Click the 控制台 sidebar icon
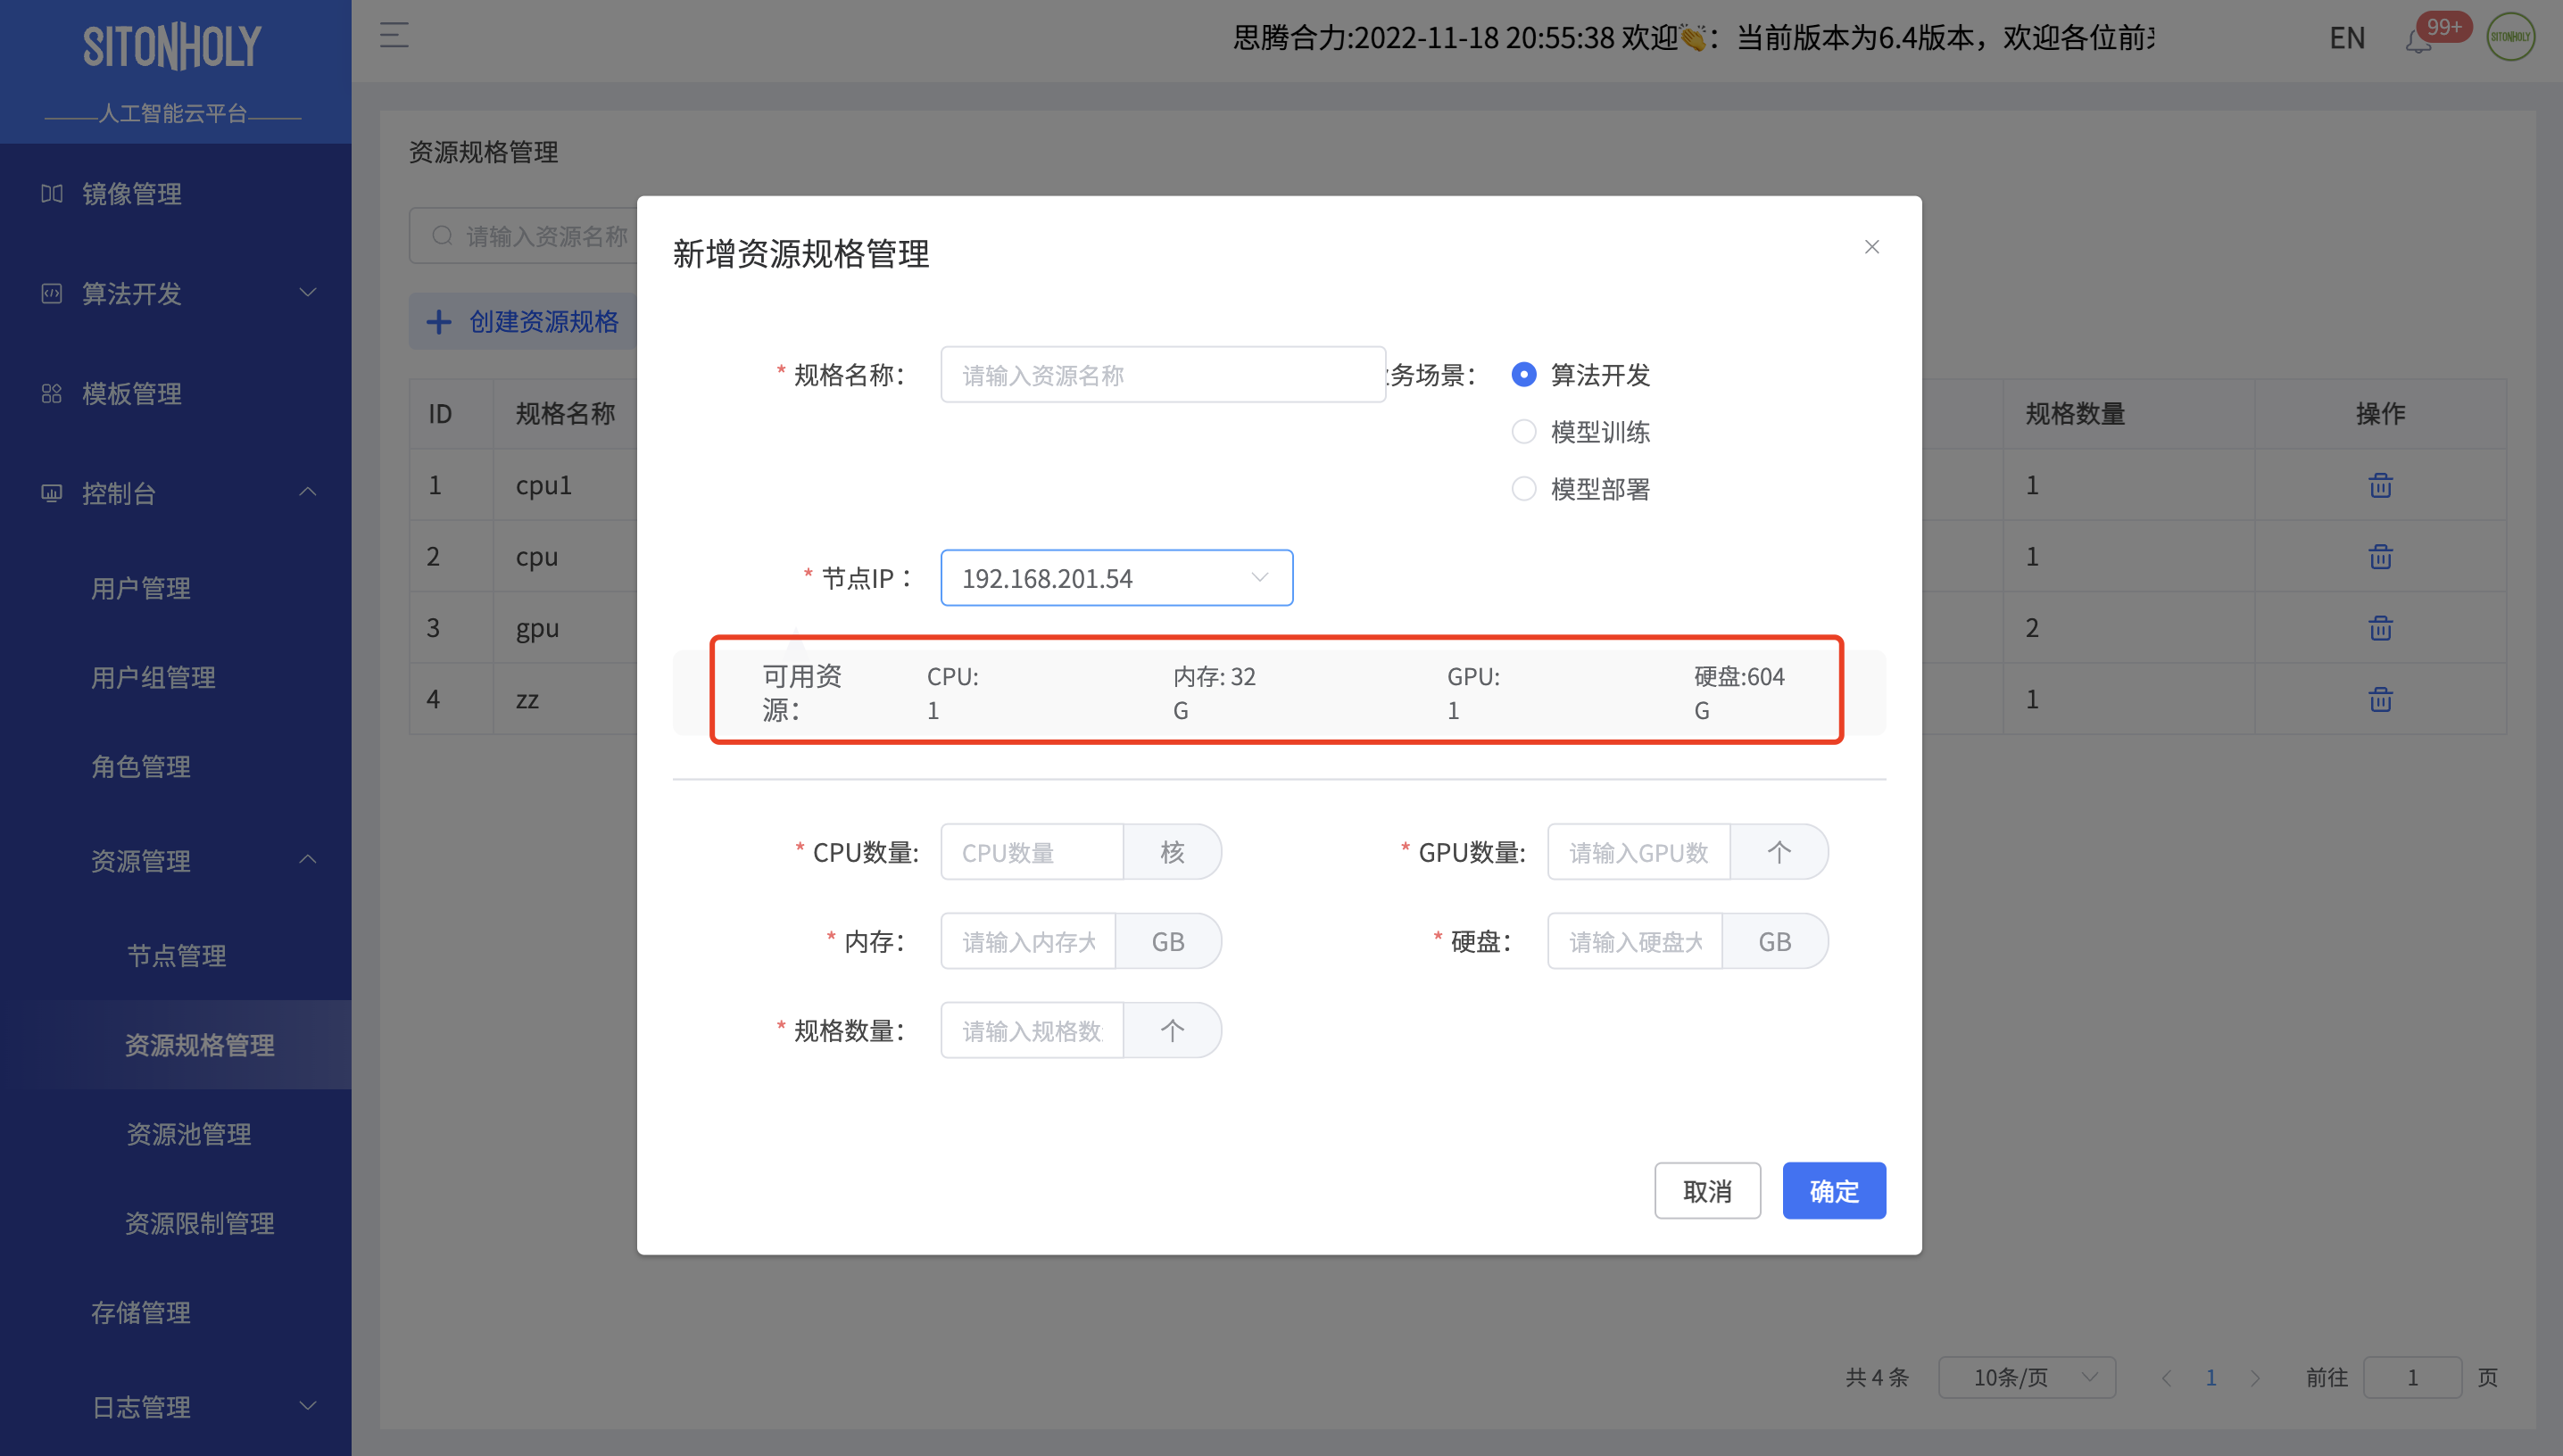This screenshot has height=1456, width=2563. pyautogui.click(x=52, y=493)
